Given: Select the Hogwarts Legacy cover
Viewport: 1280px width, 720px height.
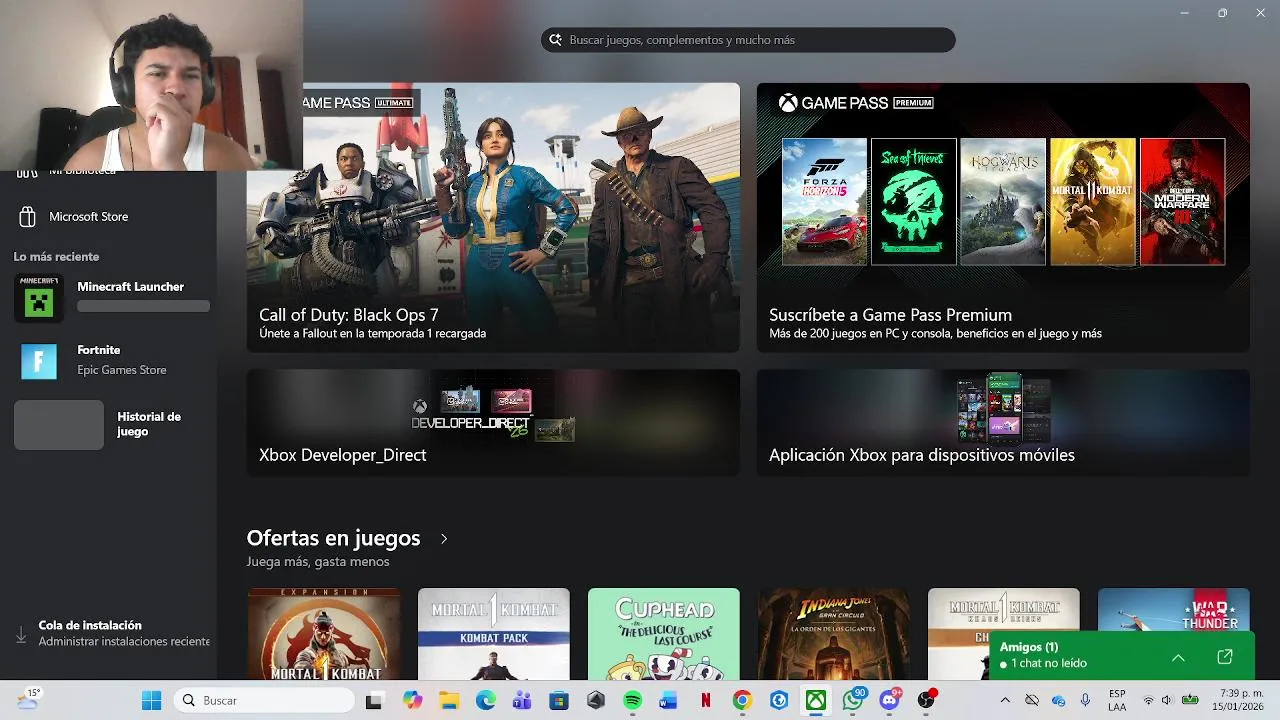Looking at the screenshot, I should (x=1003, y=202).
